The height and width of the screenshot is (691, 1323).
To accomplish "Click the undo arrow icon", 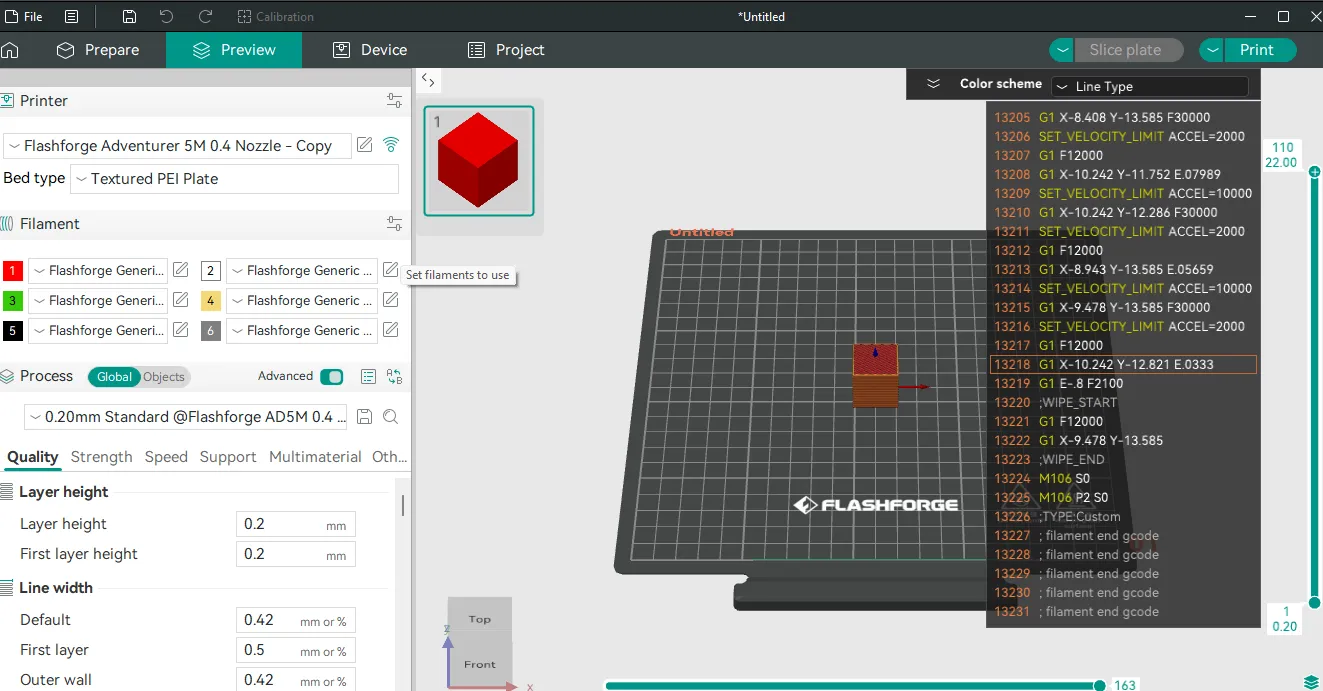I will click(167, 16).
